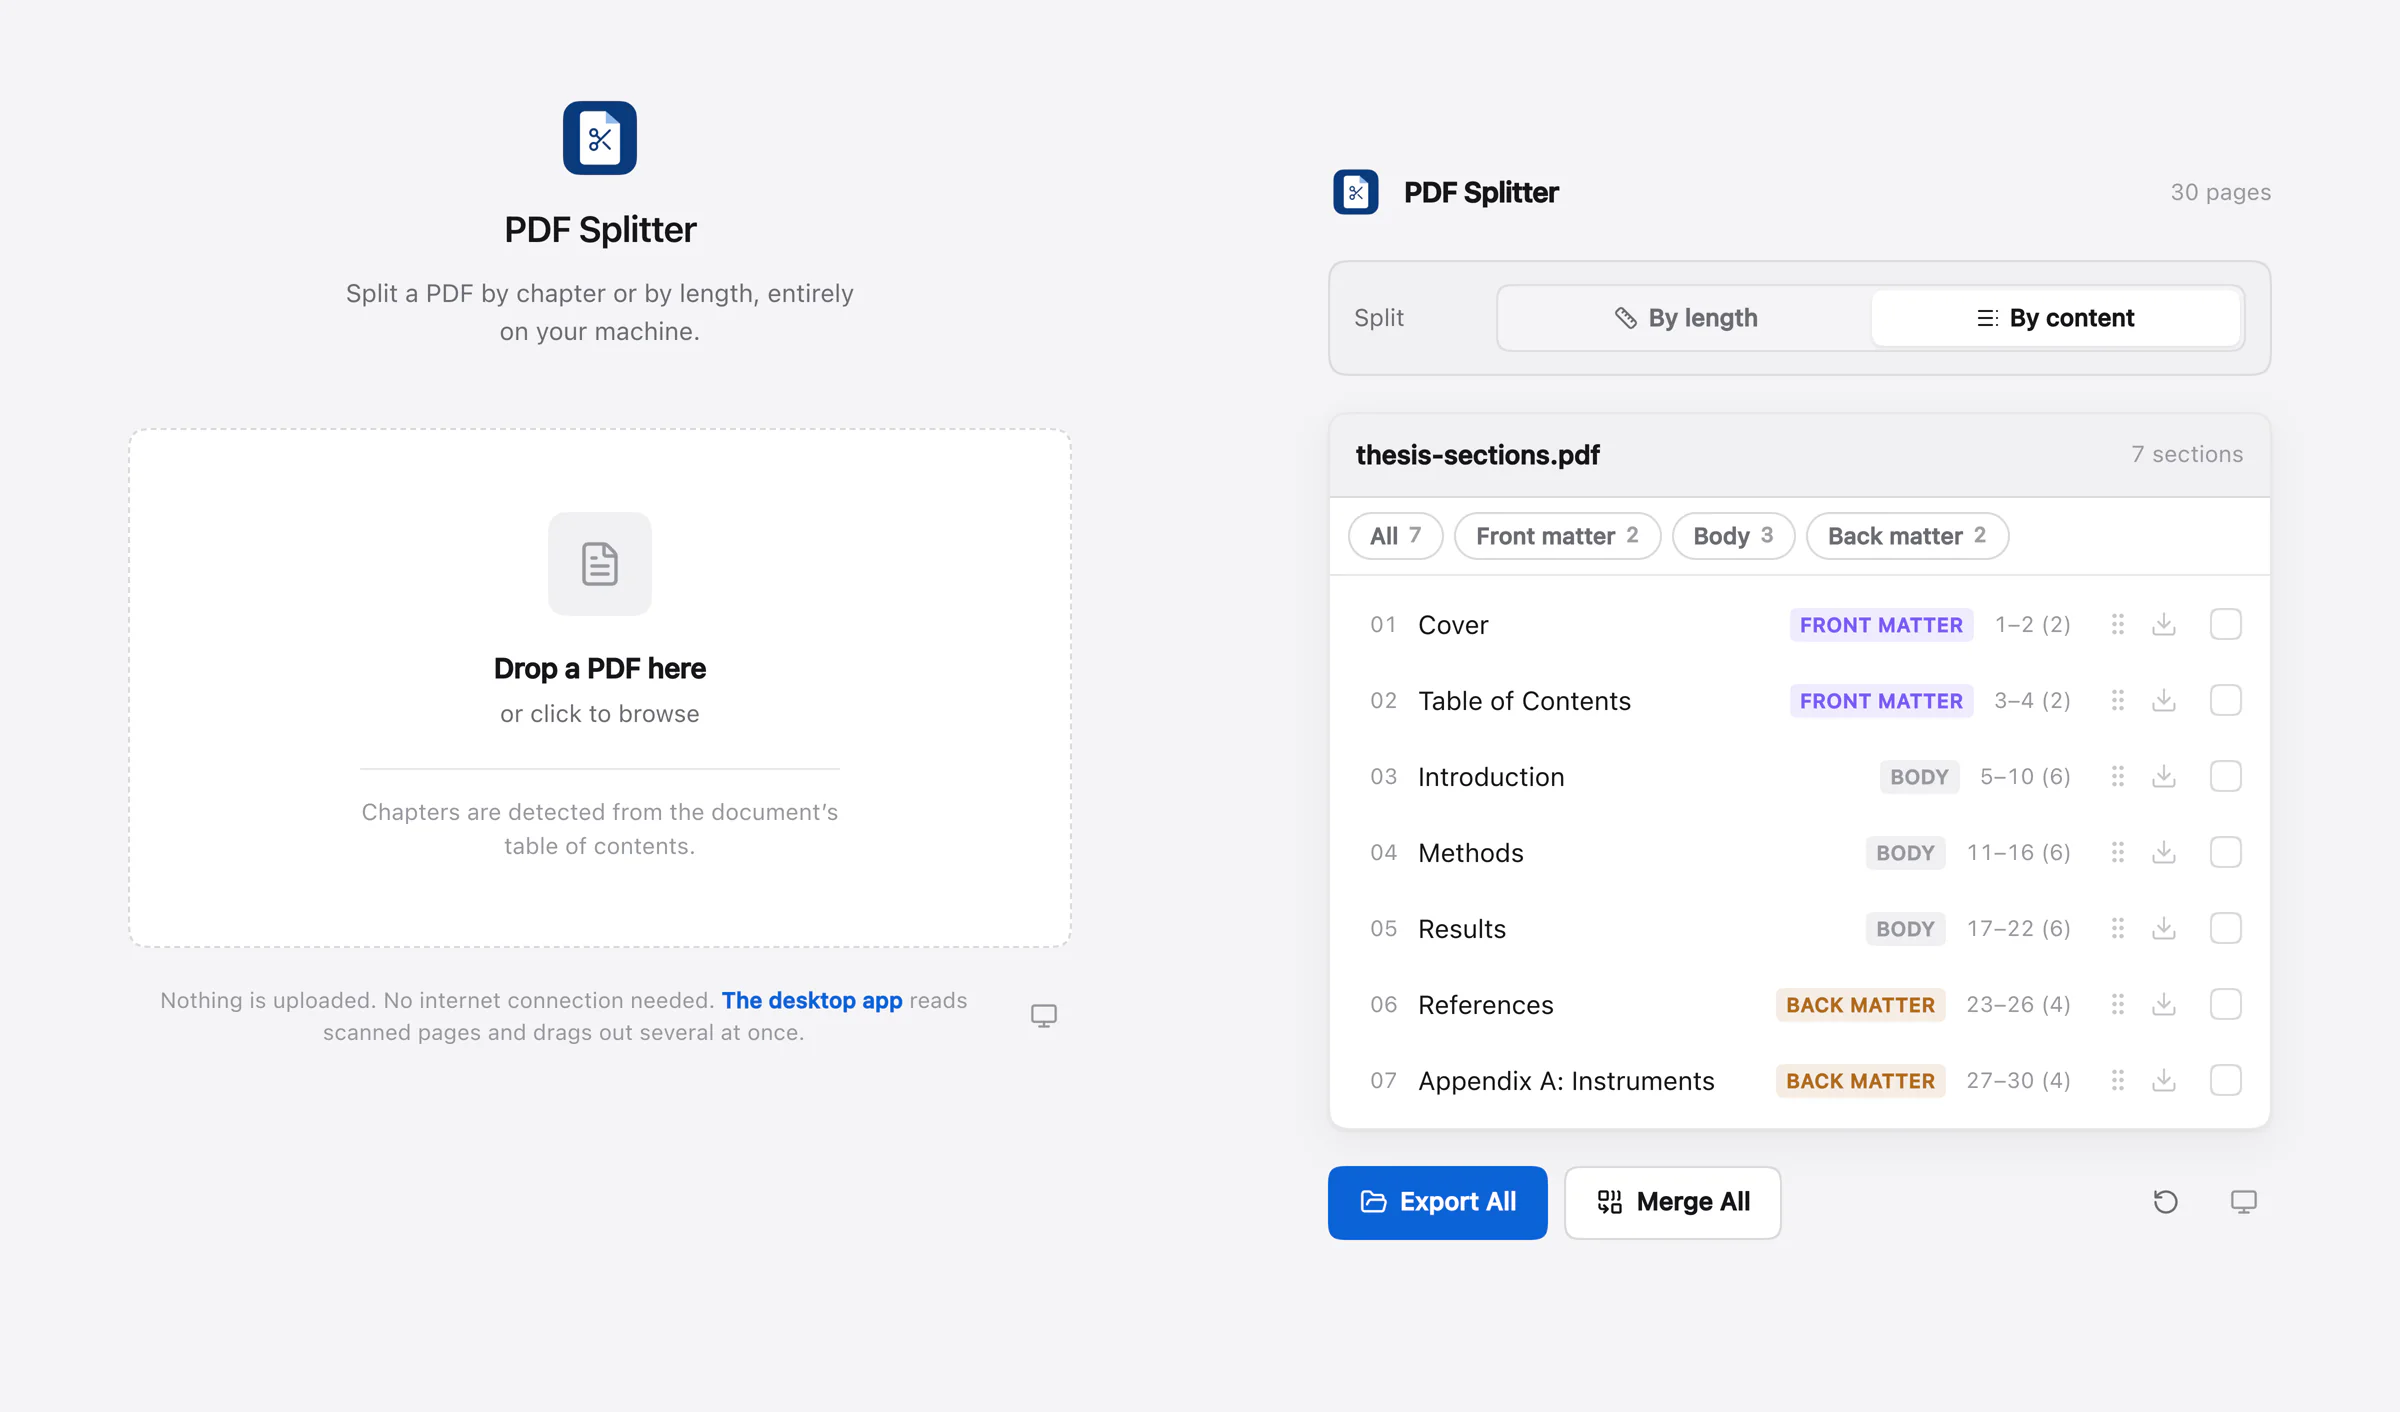Check the Results section checkbox

[2226, 928]
